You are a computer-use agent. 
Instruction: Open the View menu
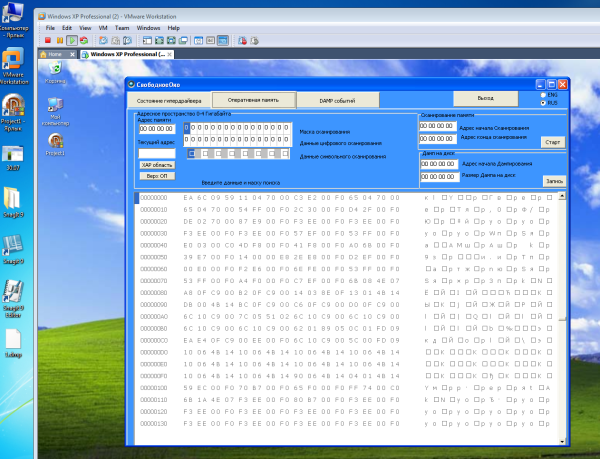(85, 28)
